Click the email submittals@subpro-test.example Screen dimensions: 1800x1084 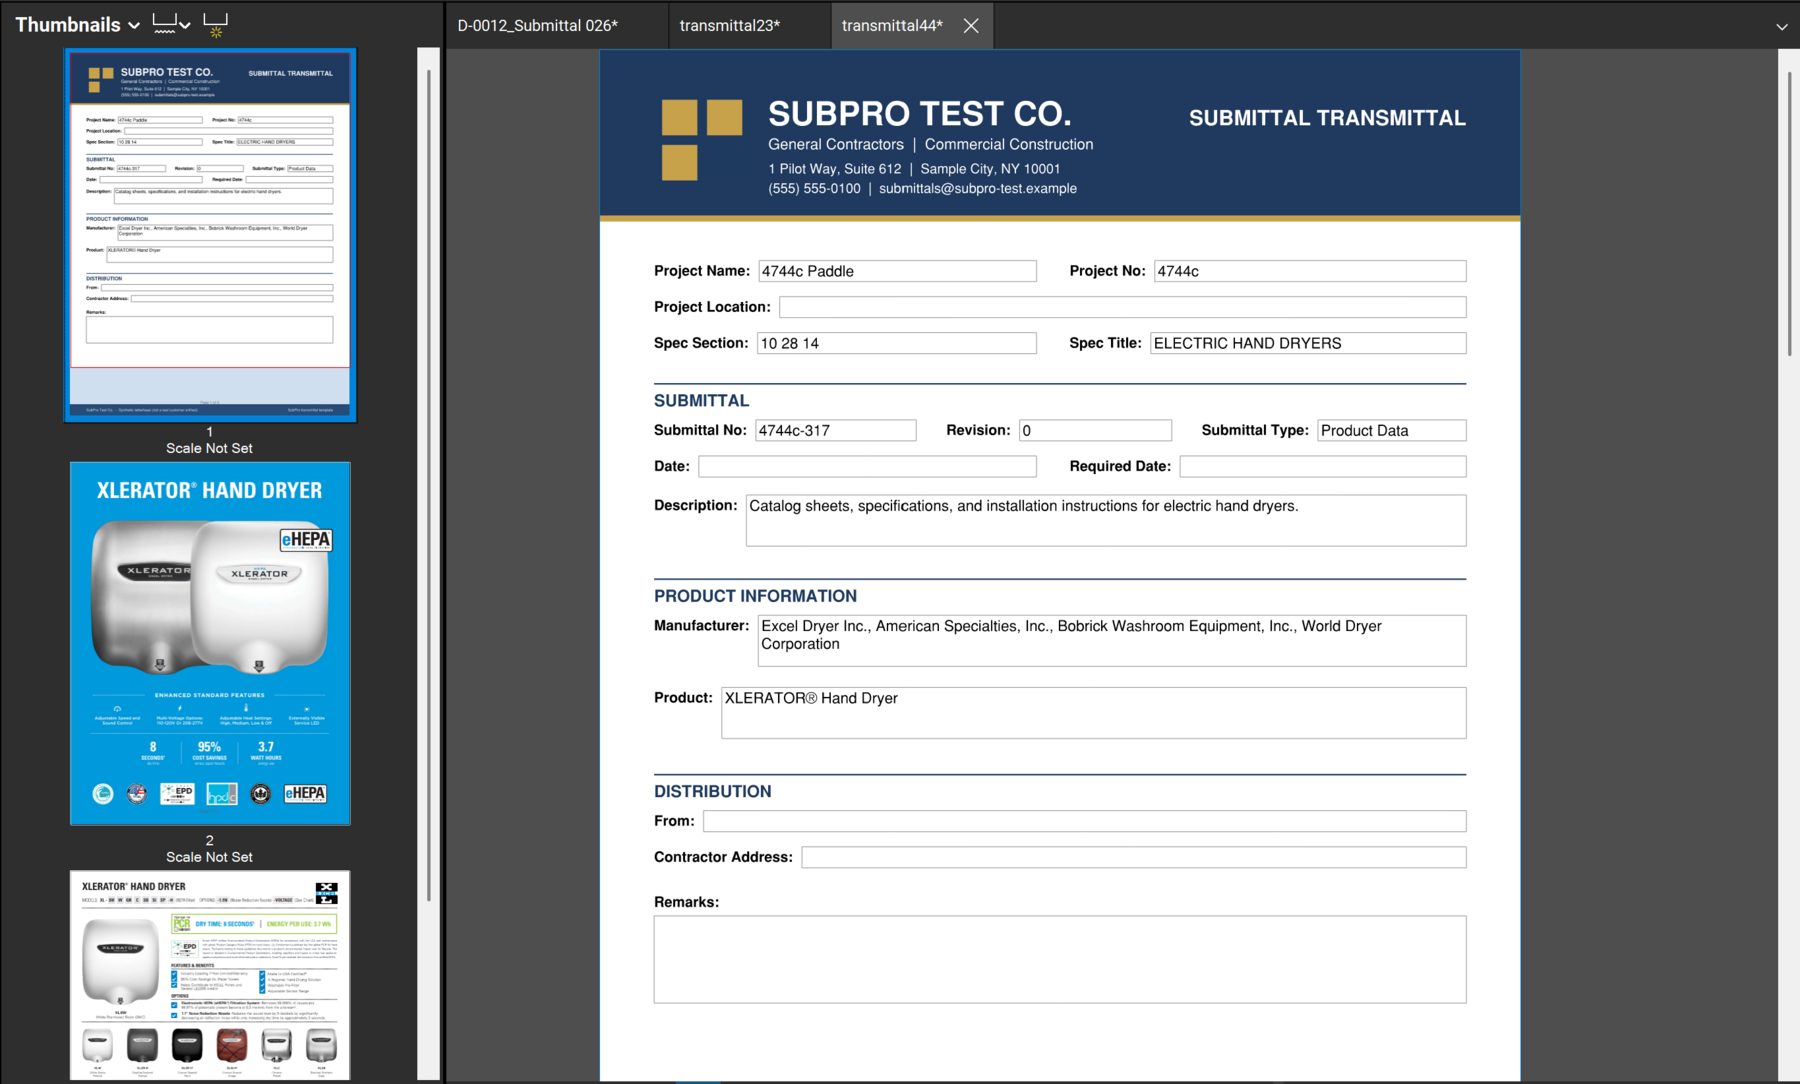tap(978, 188)
